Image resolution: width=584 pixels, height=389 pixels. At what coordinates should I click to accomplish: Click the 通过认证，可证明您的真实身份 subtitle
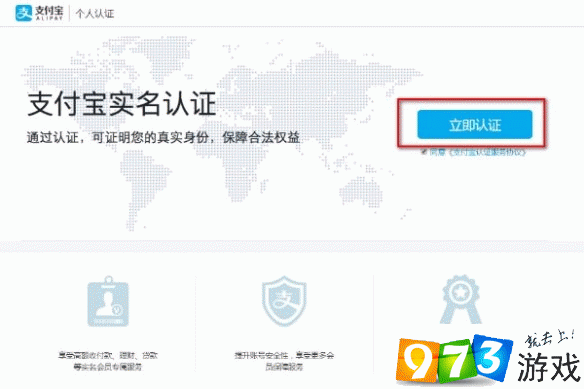163,137
